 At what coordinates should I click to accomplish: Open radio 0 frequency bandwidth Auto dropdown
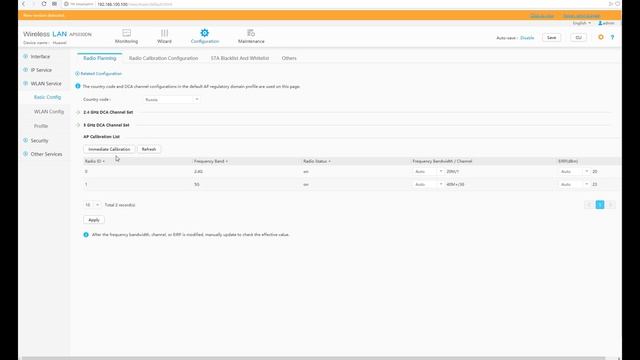tap(428, 172)
